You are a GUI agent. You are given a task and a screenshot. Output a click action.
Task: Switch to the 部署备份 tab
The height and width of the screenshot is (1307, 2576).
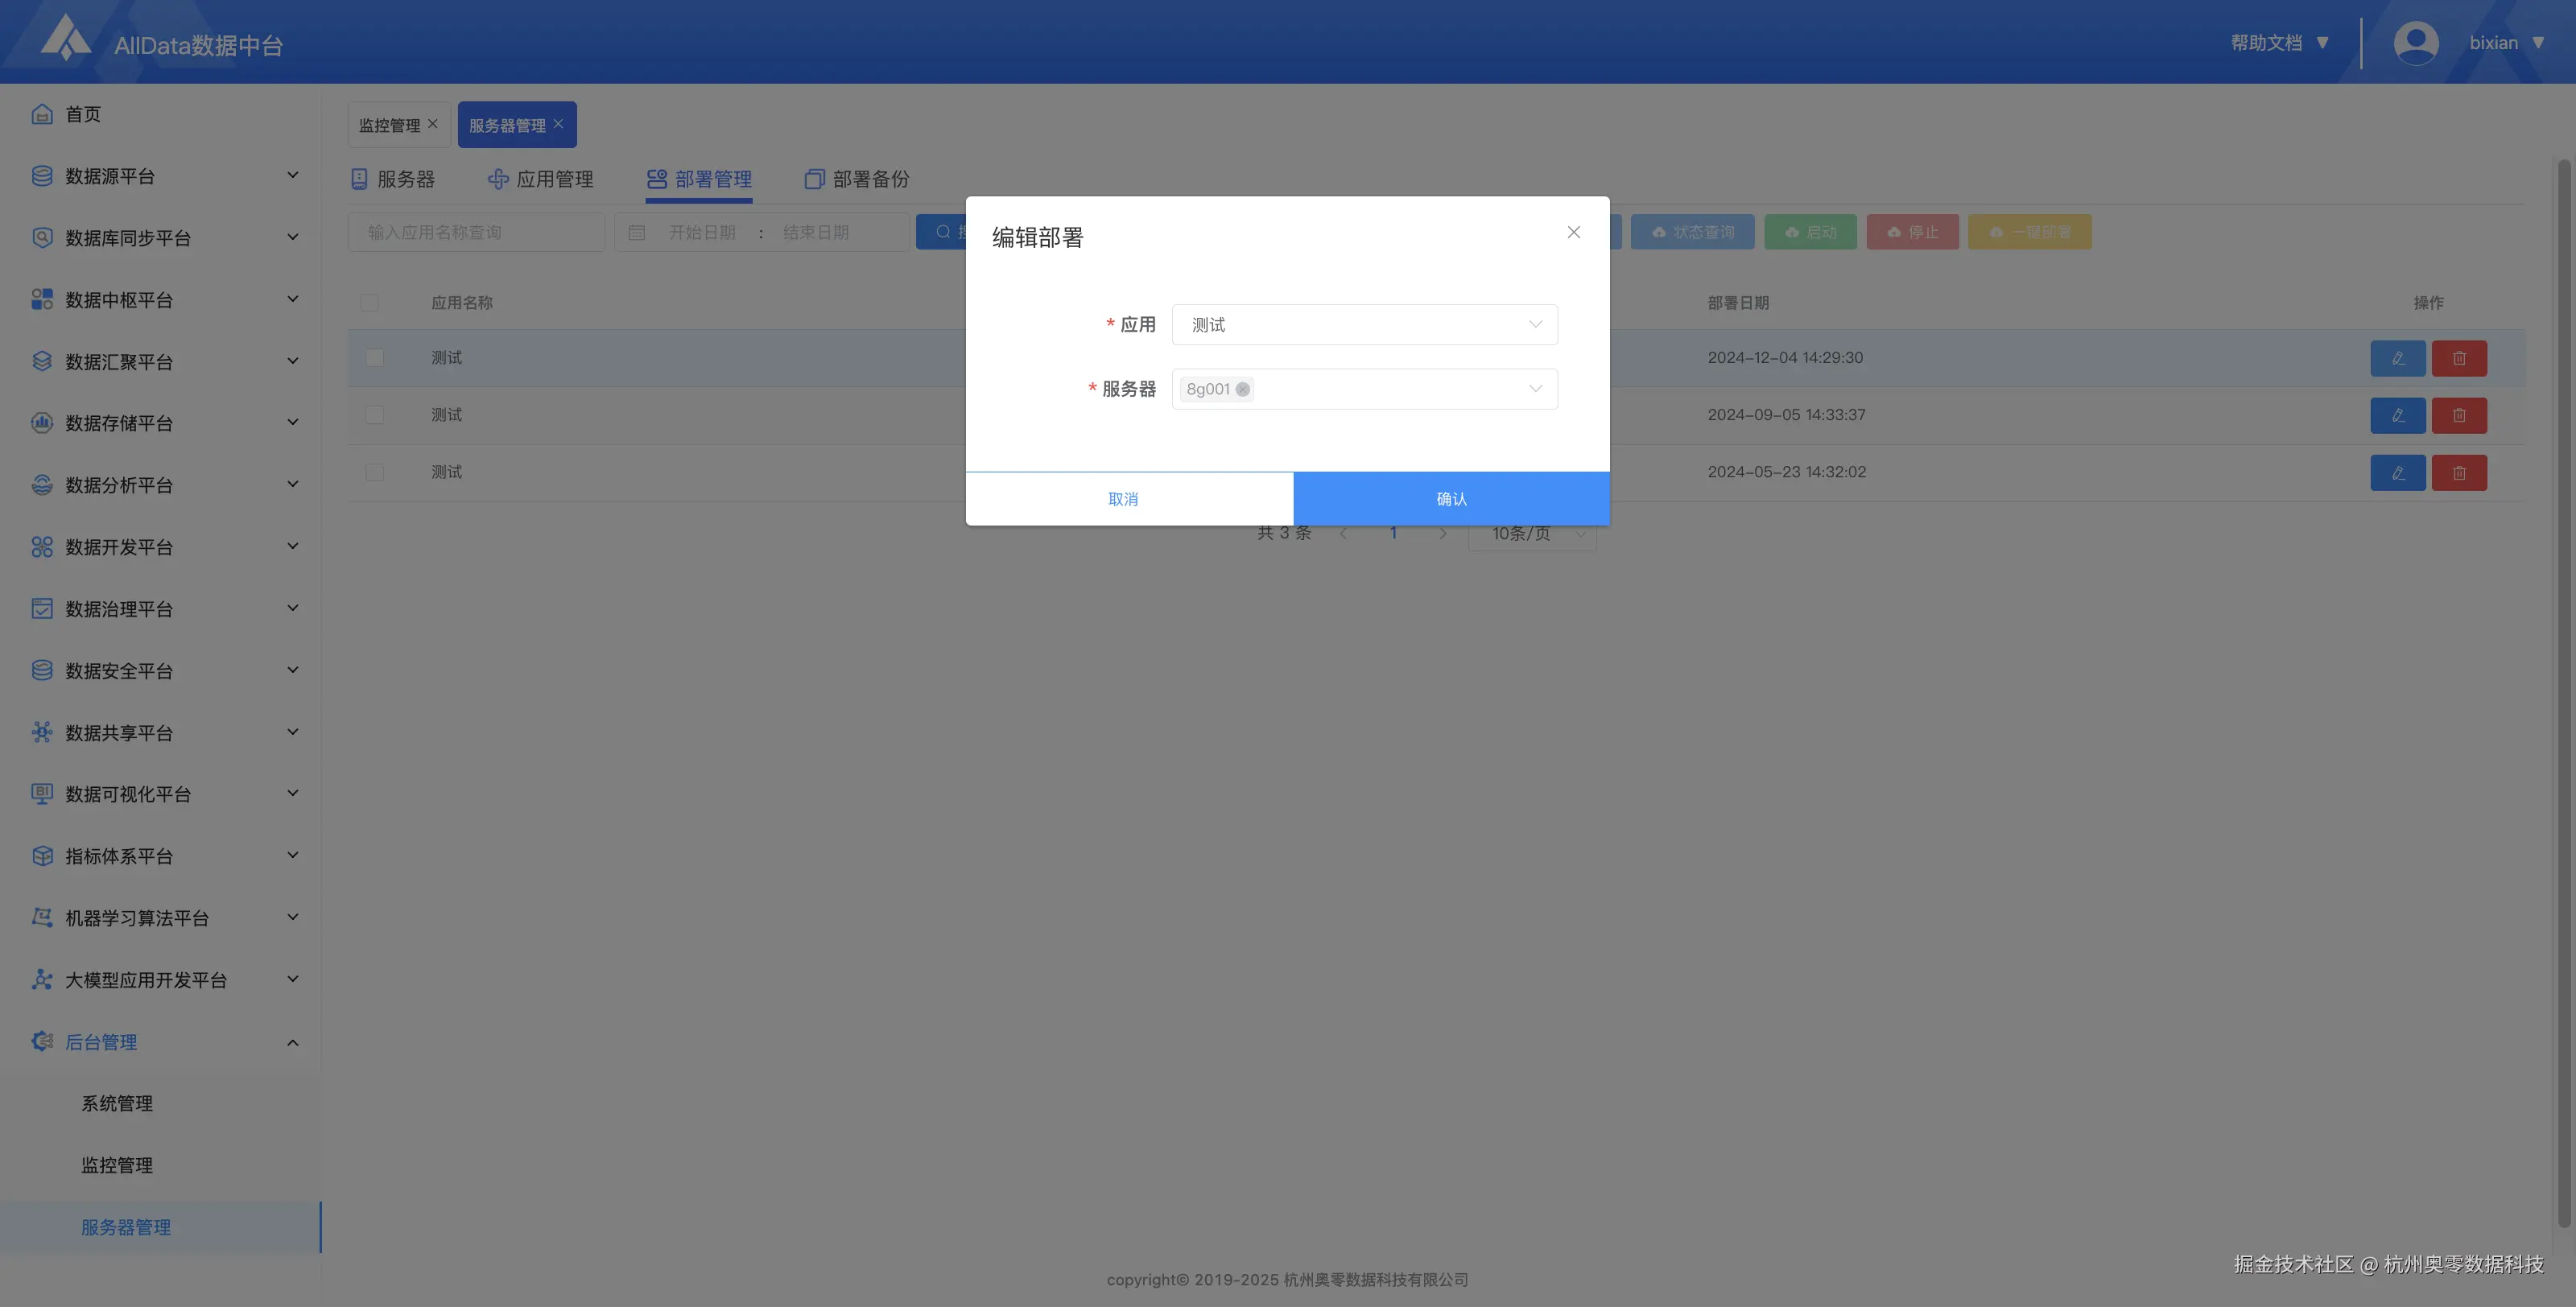coord(856,179)
